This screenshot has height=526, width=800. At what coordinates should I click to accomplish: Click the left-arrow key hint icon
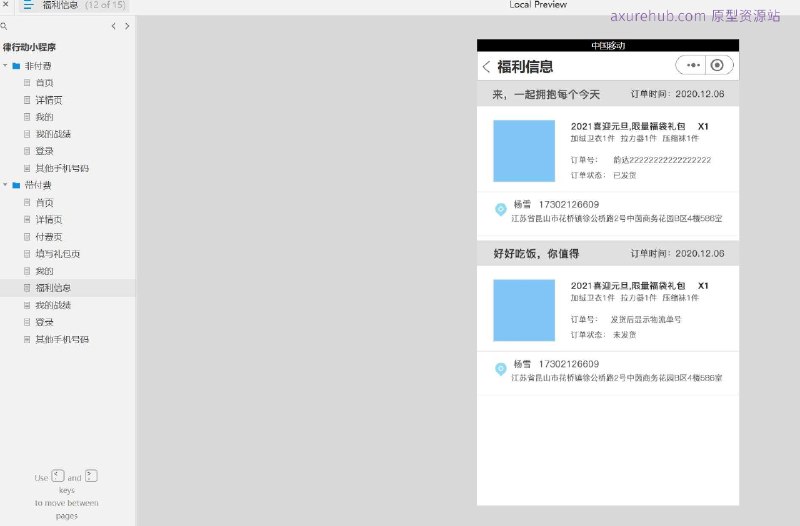[x=58, y=476]
